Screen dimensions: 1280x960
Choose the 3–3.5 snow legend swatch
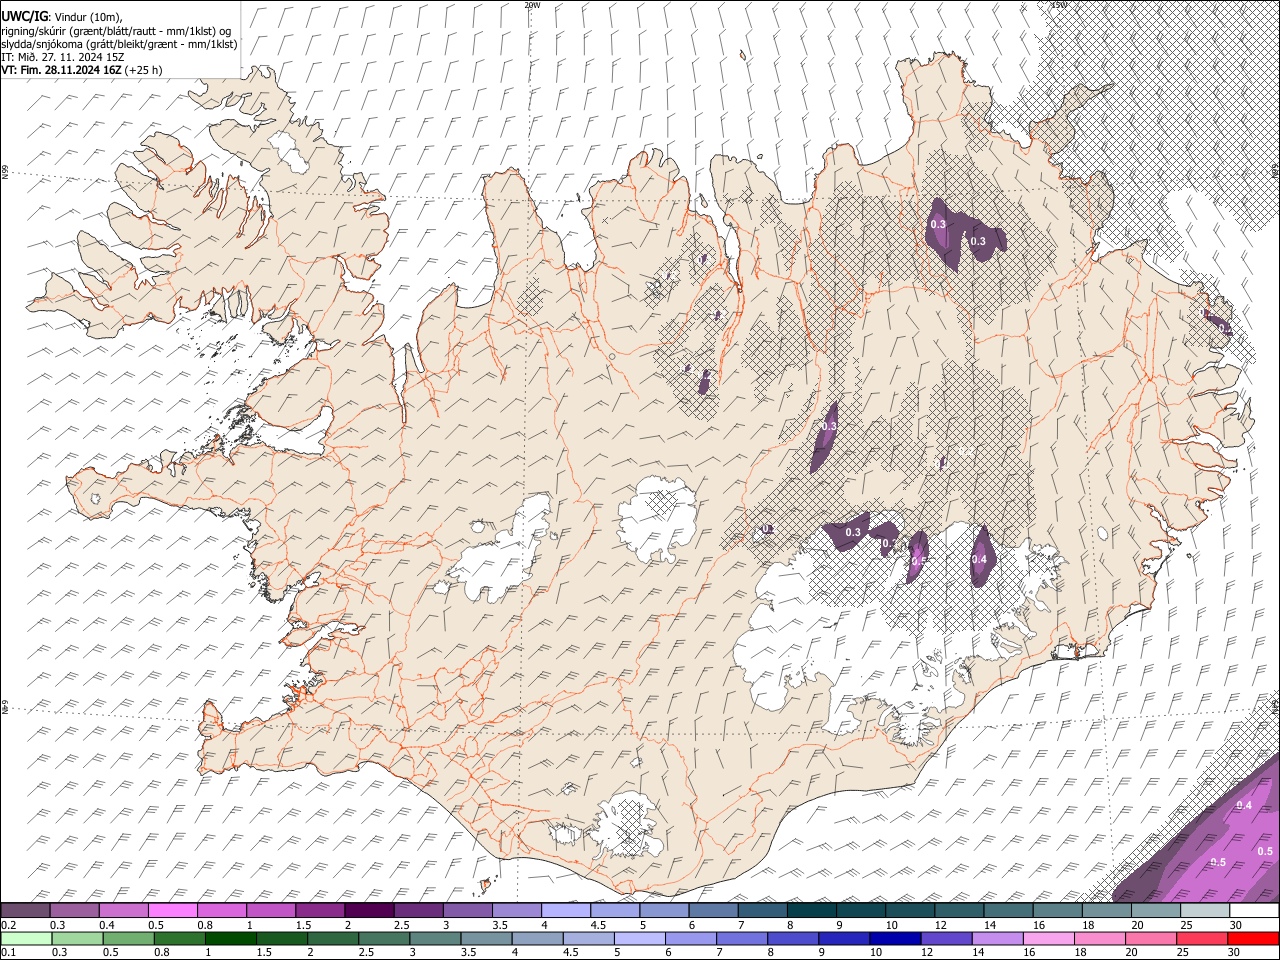[x=467, y=910]
